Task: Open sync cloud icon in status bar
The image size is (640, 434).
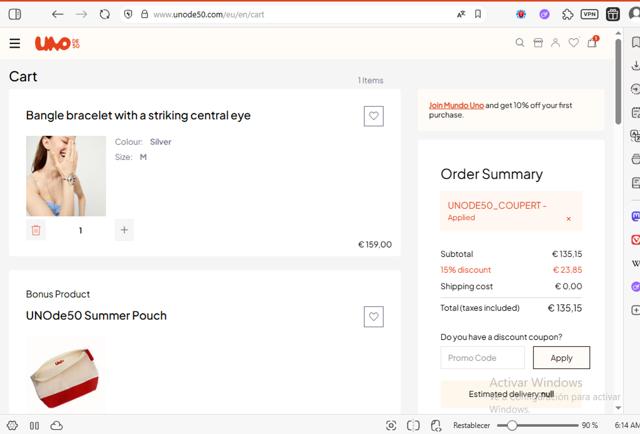Action: tap(56, 425)
